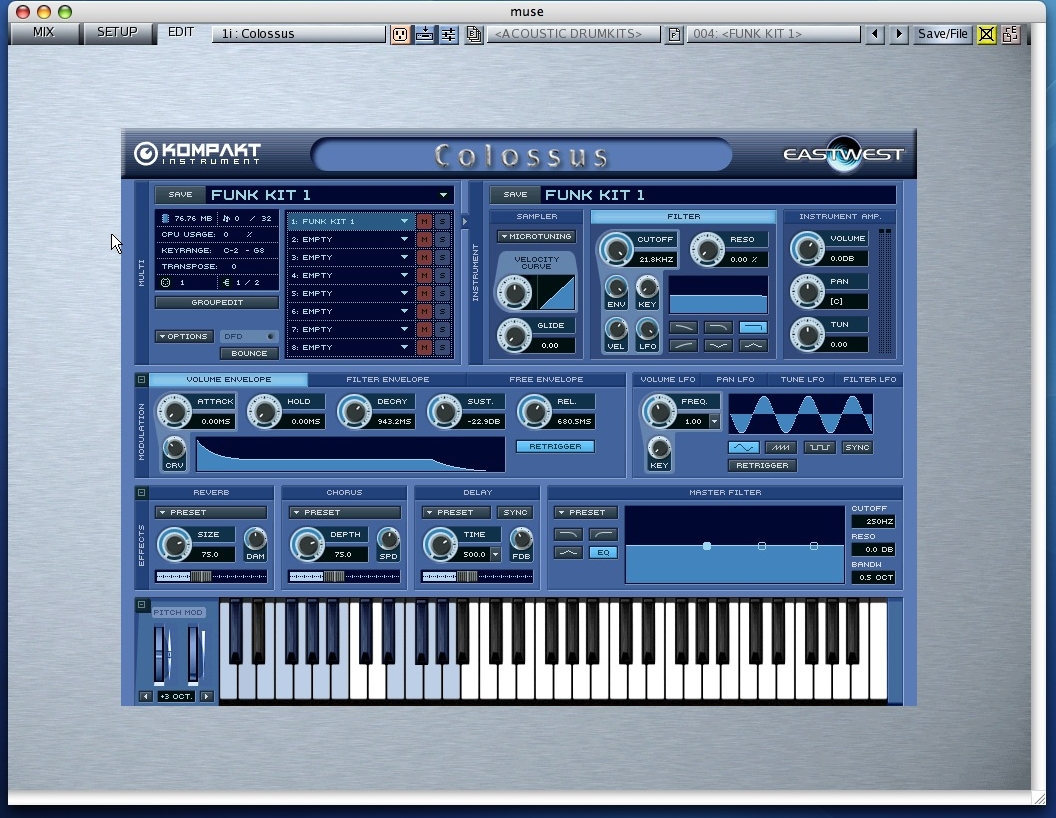Choose the sawtooth LFO waveform
The width and height of the screenshot is (1056, 818).
[781, 447]
